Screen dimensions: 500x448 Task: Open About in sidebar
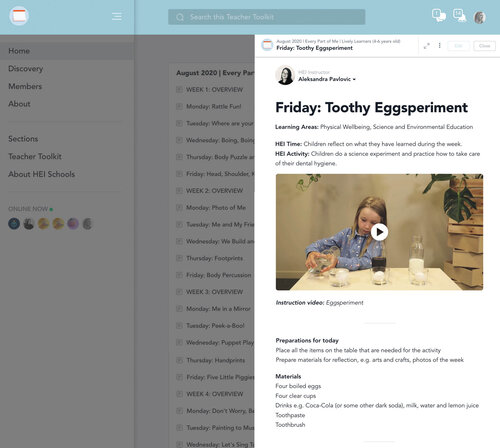(x=19, y=104)
